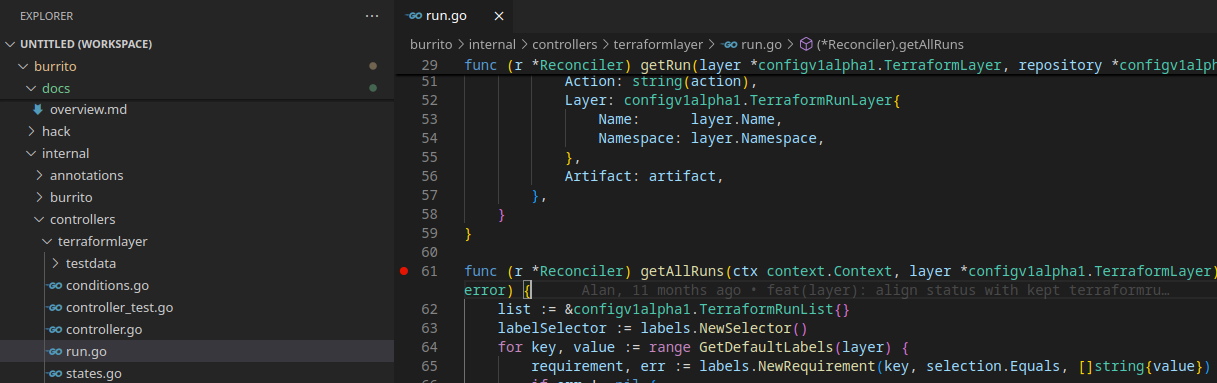Open overview.md file
The image size is (1217, 383).
(88, 109)
